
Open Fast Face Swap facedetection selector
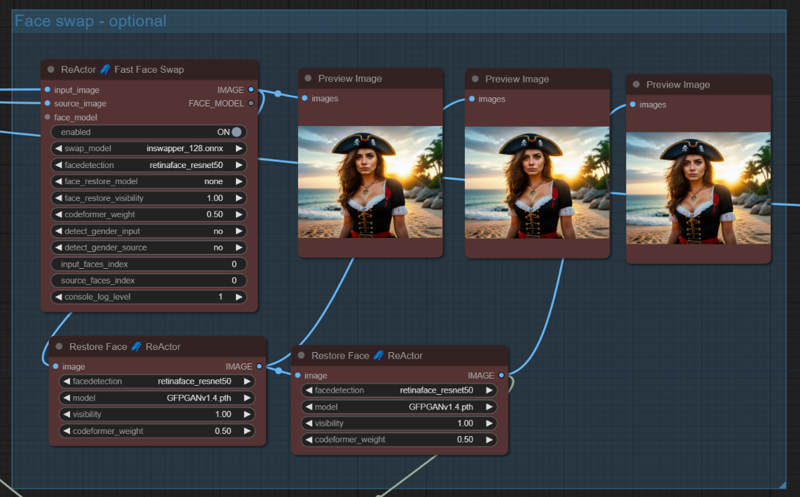coord(149,165)
